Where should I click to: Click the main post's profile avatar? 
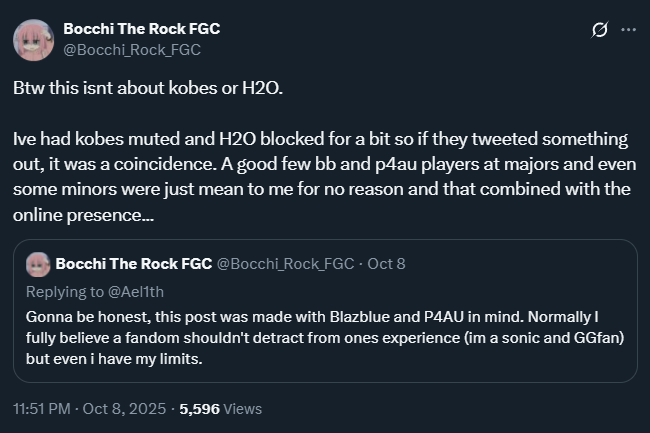click(33, 38)
